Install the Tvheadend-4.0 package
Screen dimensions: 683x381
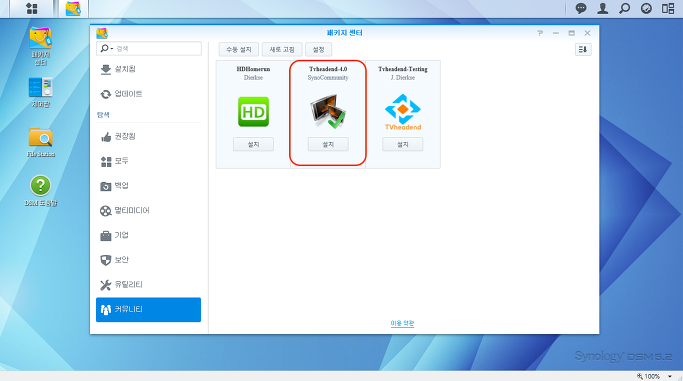click(328, 145)
